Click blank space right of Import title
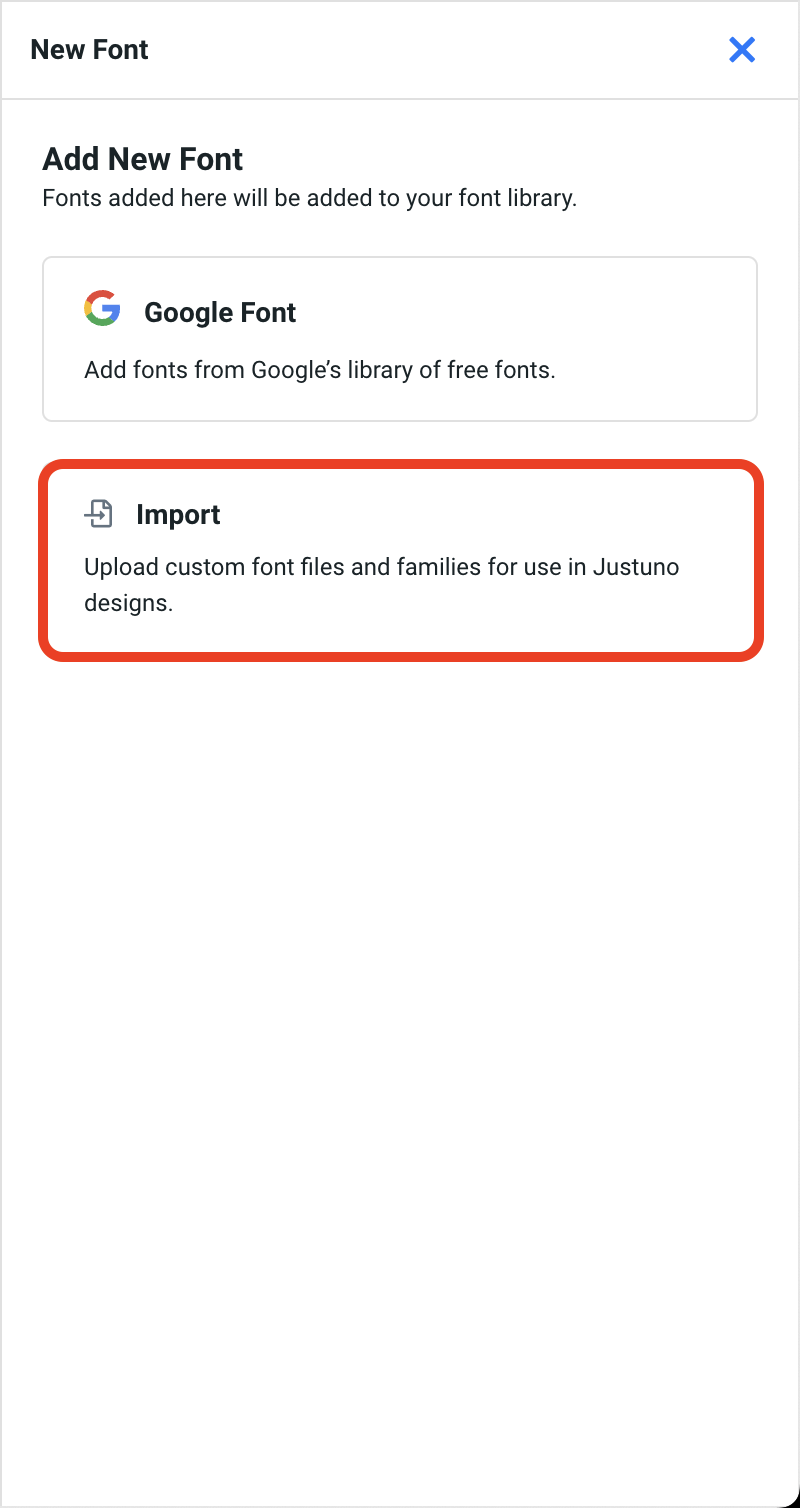 pos(500,515)
